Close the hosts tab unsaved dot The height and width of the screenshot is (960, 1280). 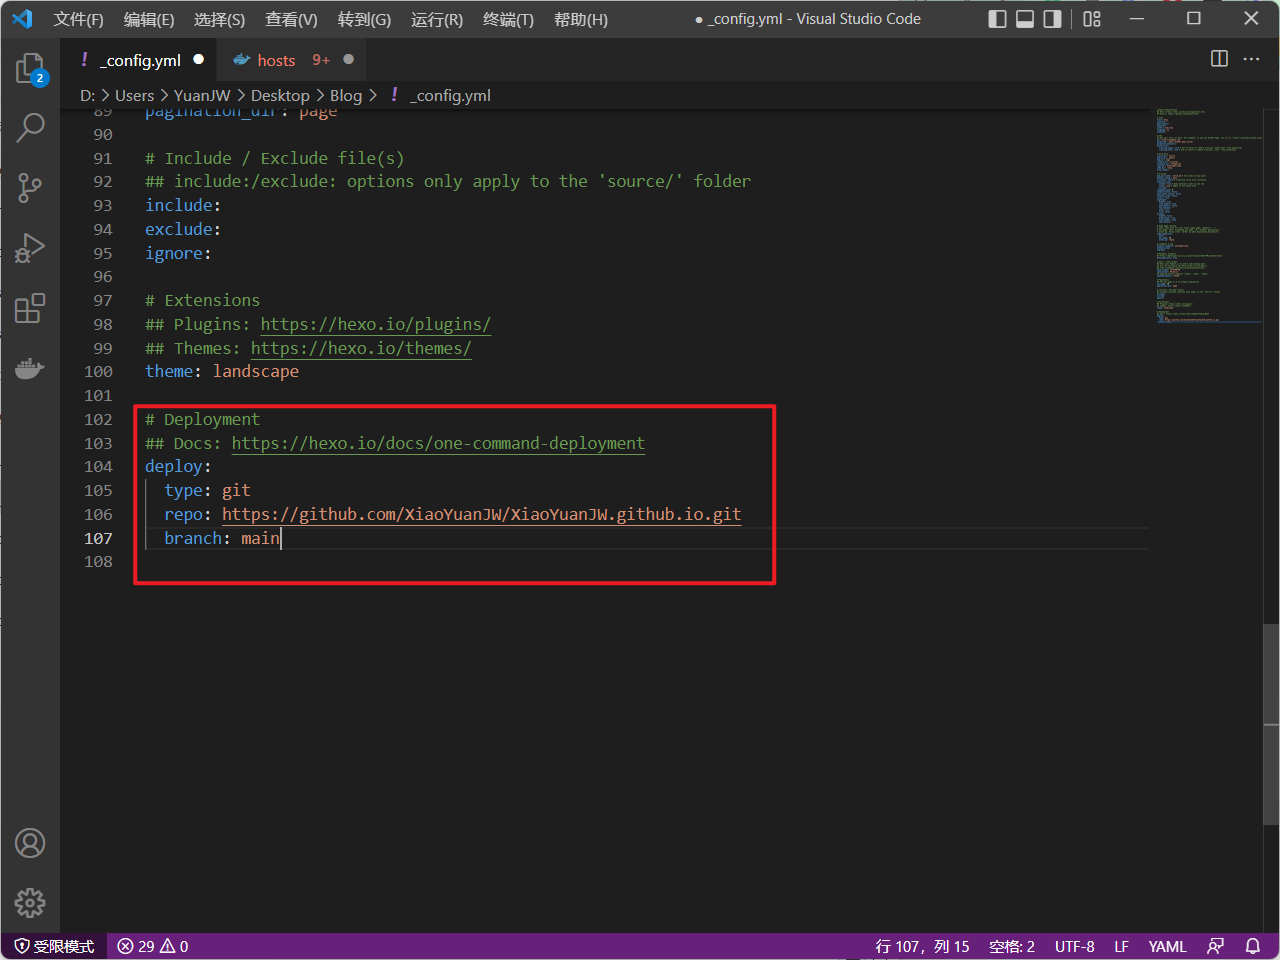point(348,60)
